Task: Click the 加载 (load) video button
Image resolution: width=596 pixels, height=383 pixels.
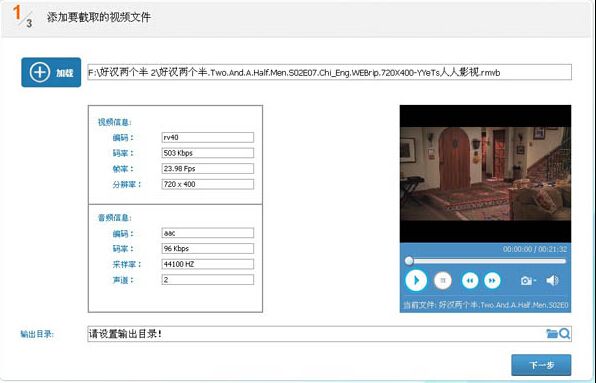Action: 51,72
